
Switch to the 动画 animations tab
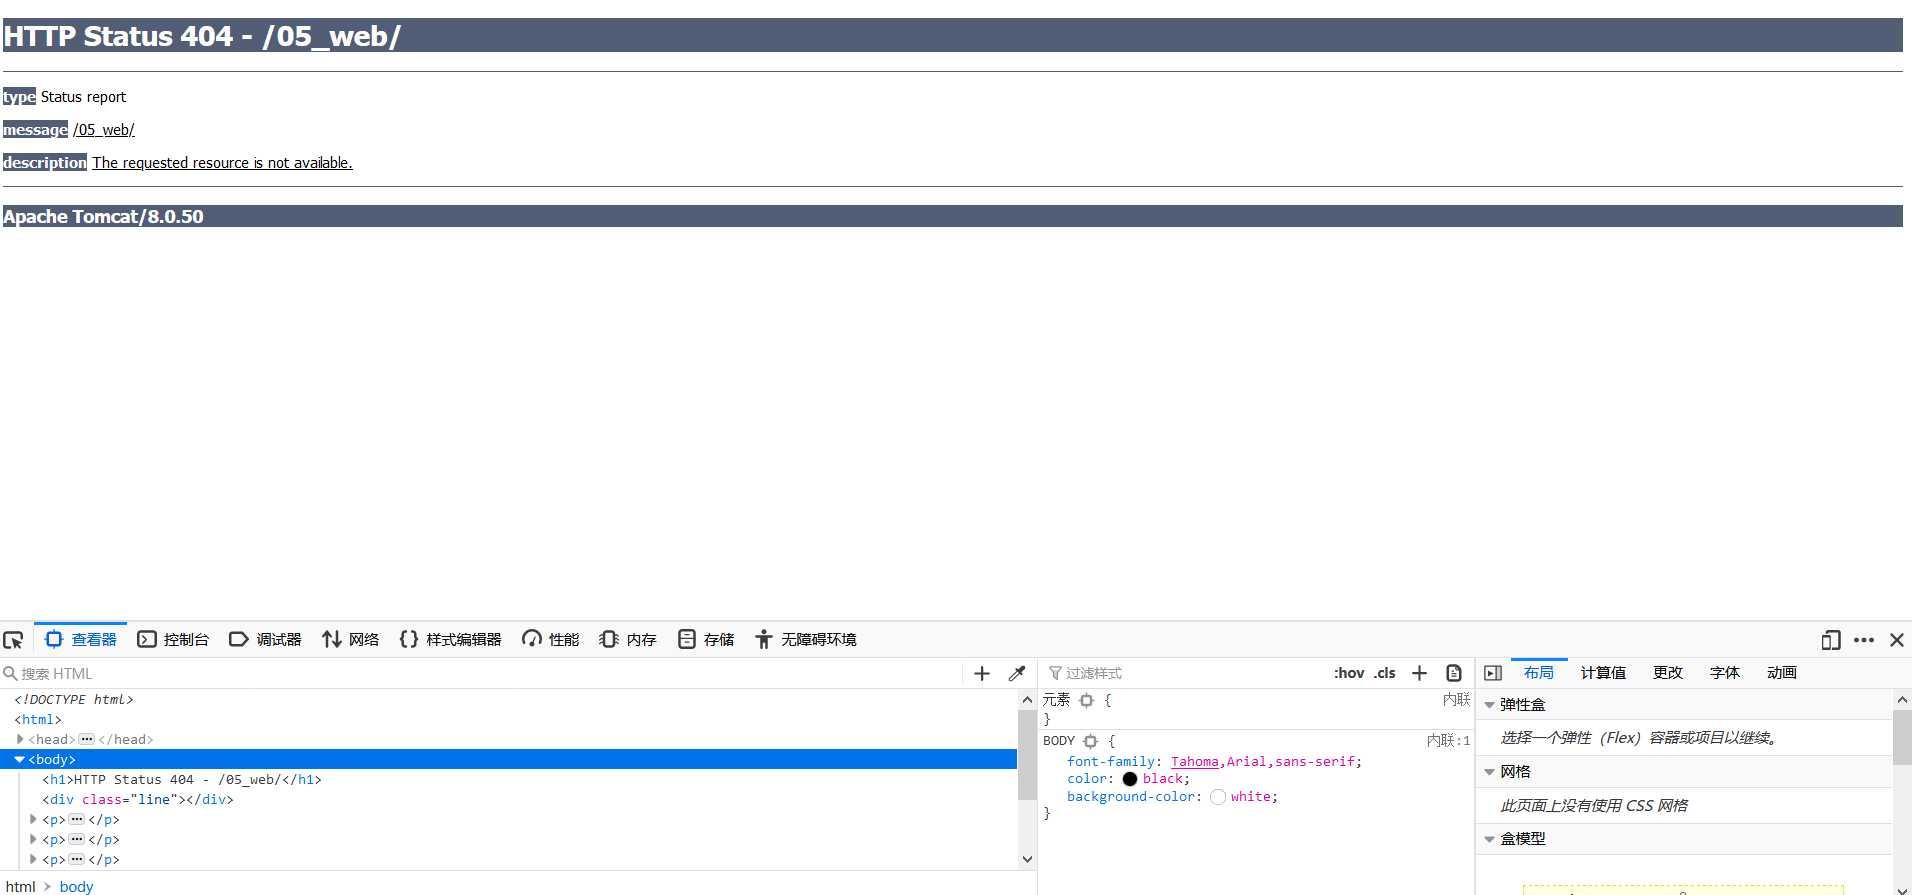click(1782, 673)
